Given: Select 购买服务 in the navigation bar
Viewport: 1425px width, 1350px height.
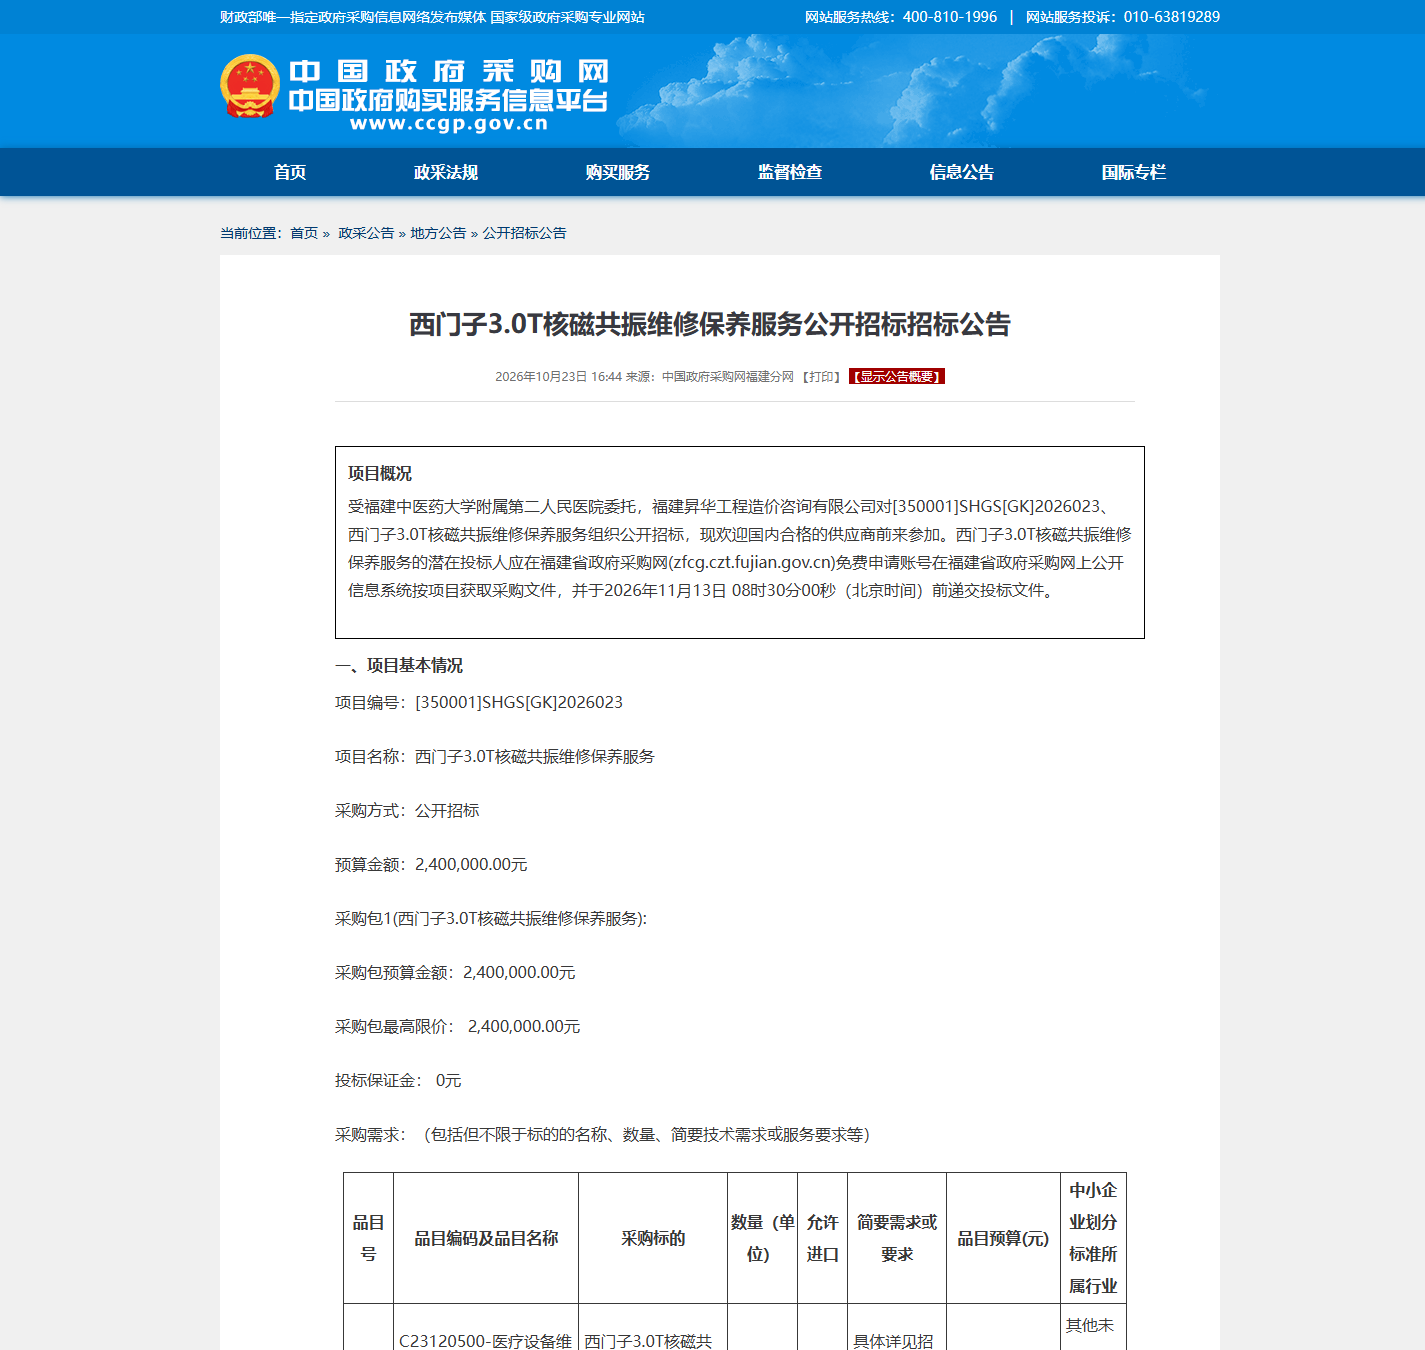Looking at the screenshot, I should point(618,172).
